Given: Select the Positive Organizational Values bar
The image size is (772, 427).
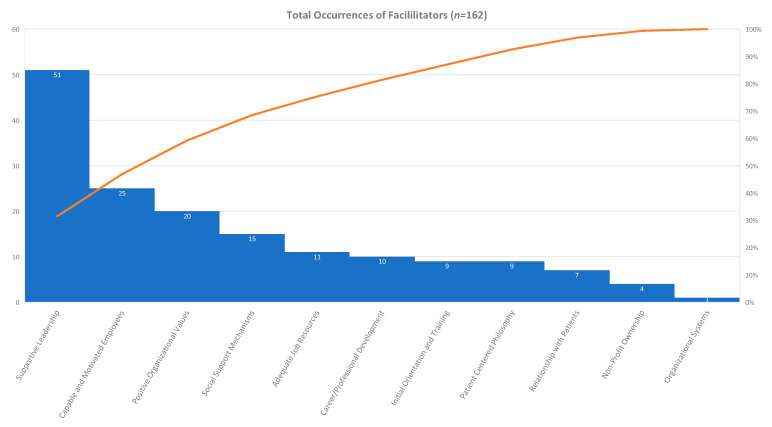Looking at the screenshot, I should pyautogui.click(x=187, y=260).
